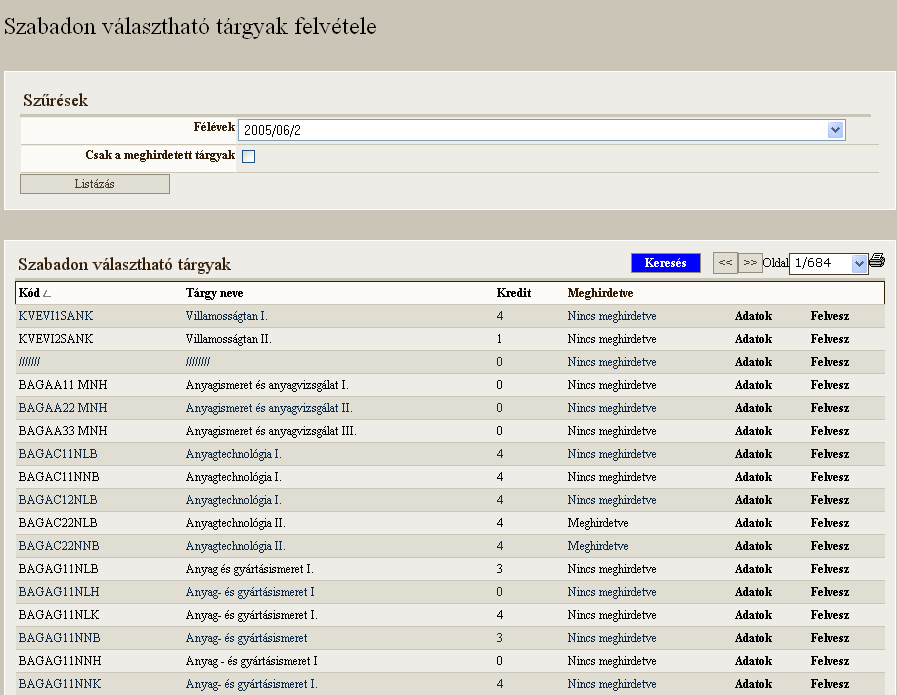Select course code KVEVI1SANK
This screenshot has width=897, height=695.
(x=55, y=316)
